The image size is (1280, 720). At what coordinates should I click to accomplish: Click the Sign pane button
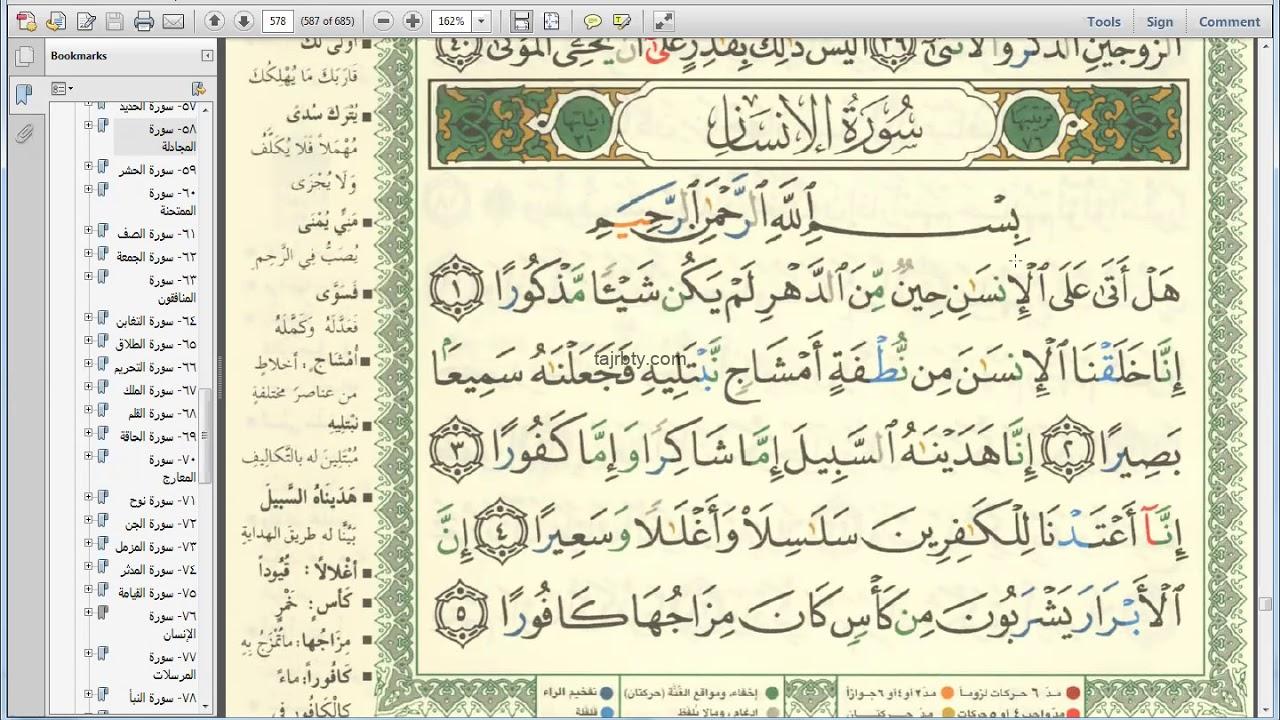(x=1159, y=21)
